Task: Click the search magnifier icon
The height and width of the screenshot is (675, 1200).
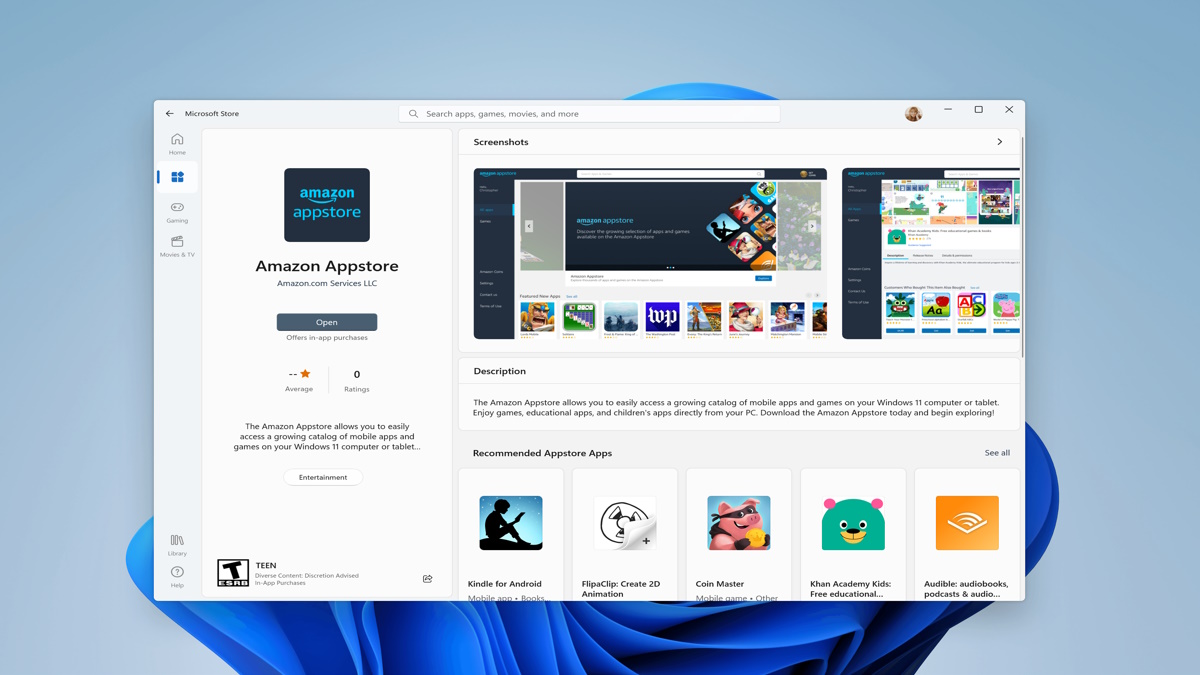Action: tap(413, 114)
